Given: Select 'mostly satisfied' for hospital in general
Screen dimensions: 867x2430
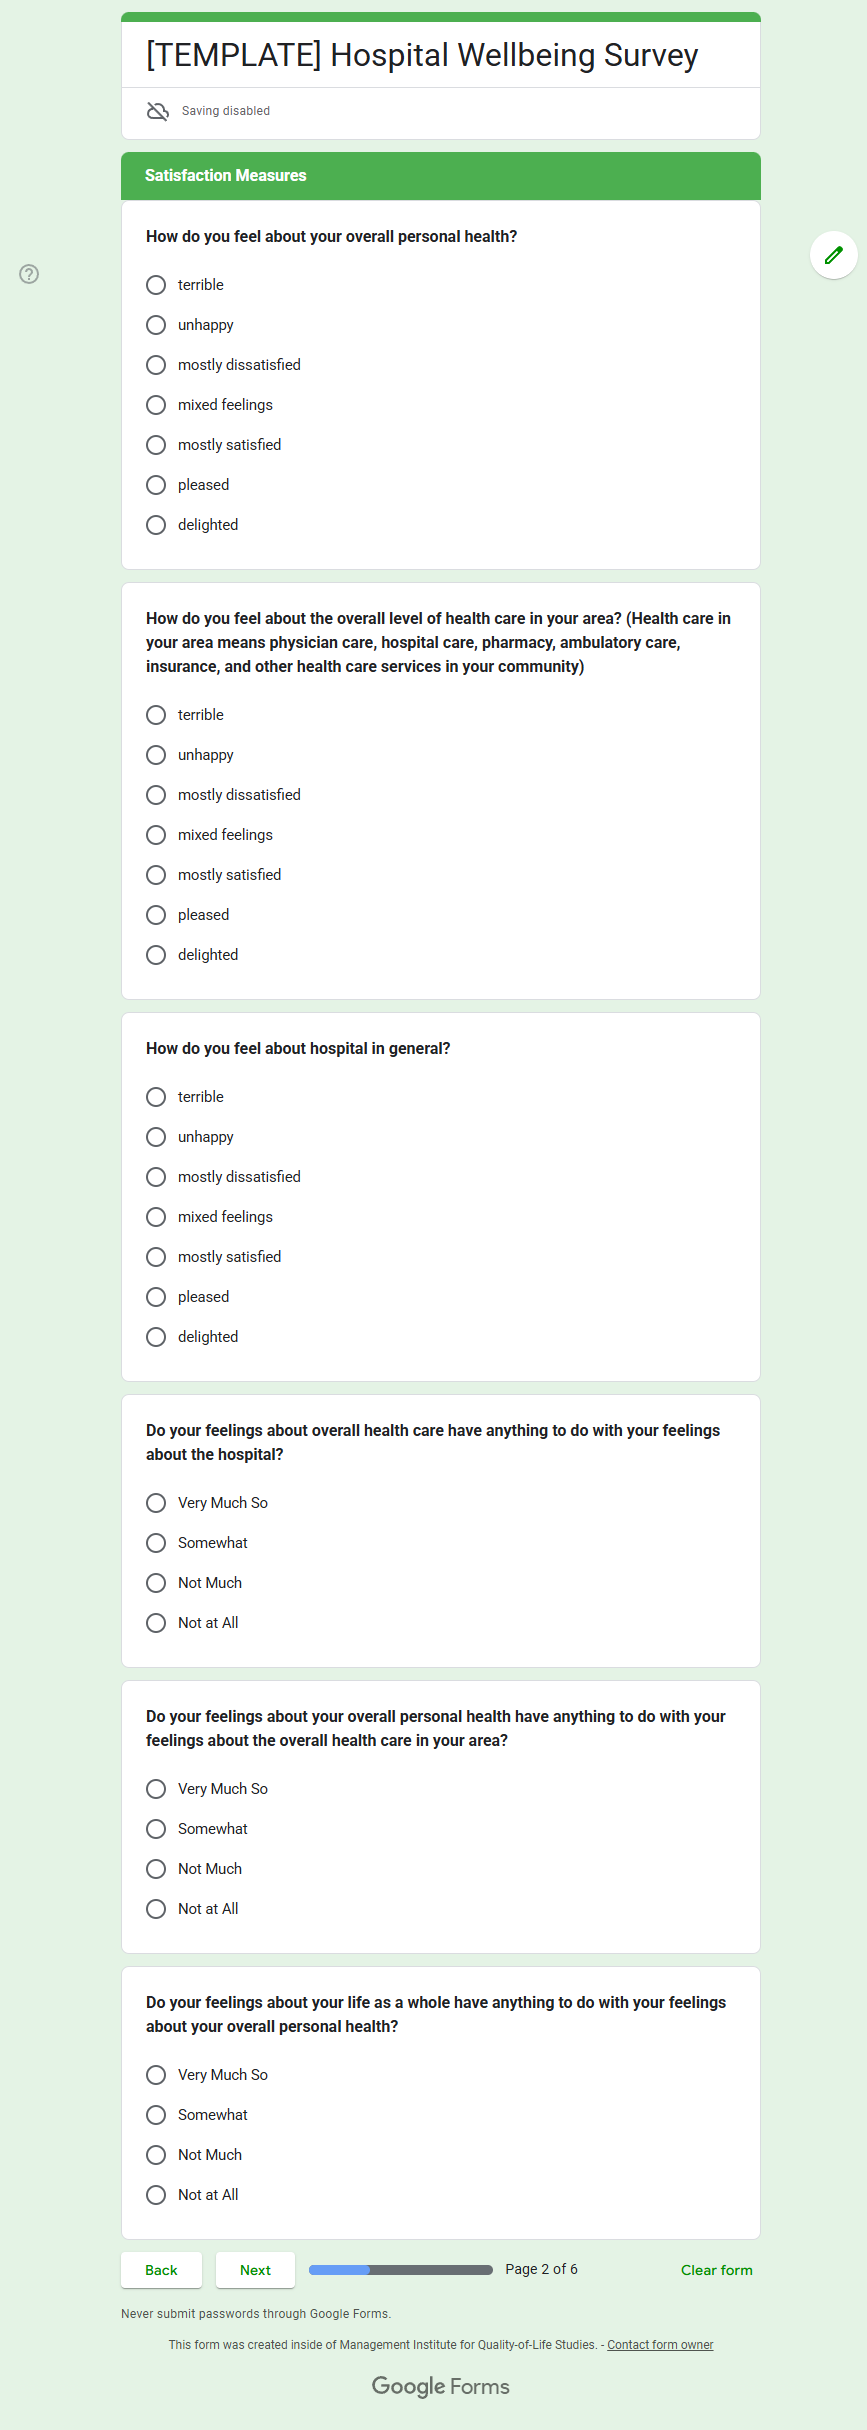Looking at the screenshot, I should [156, 1257].
